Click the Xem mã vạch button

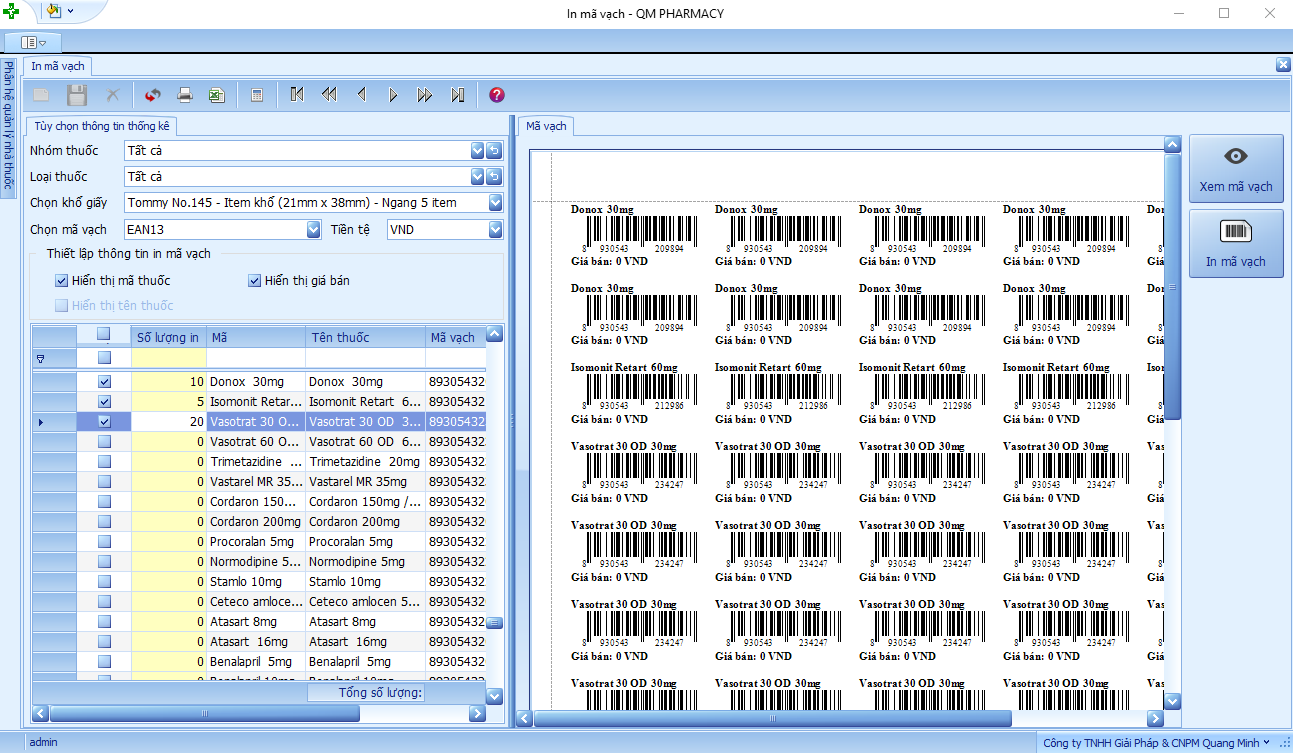pyautogui.click(x=1236, y=169)
